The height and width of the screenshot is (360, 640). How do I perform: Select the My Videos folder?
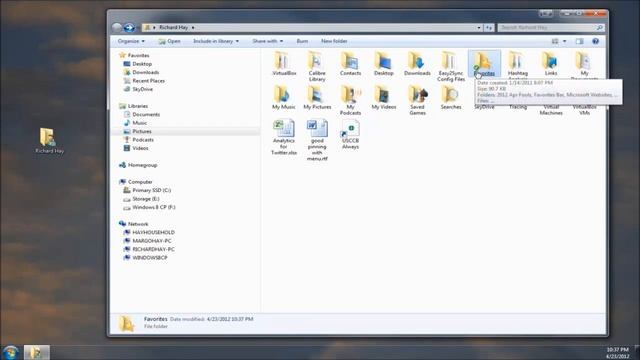click(x=384, y=98)
